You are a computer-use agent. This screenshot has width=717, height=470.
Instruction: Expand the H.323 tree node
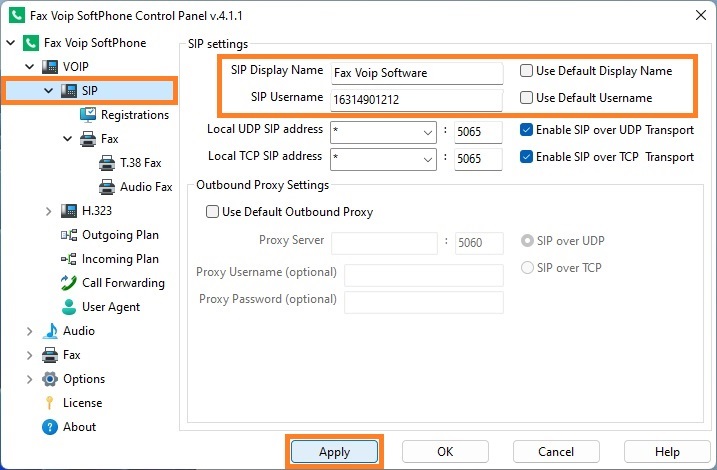[x=48, y=211]
